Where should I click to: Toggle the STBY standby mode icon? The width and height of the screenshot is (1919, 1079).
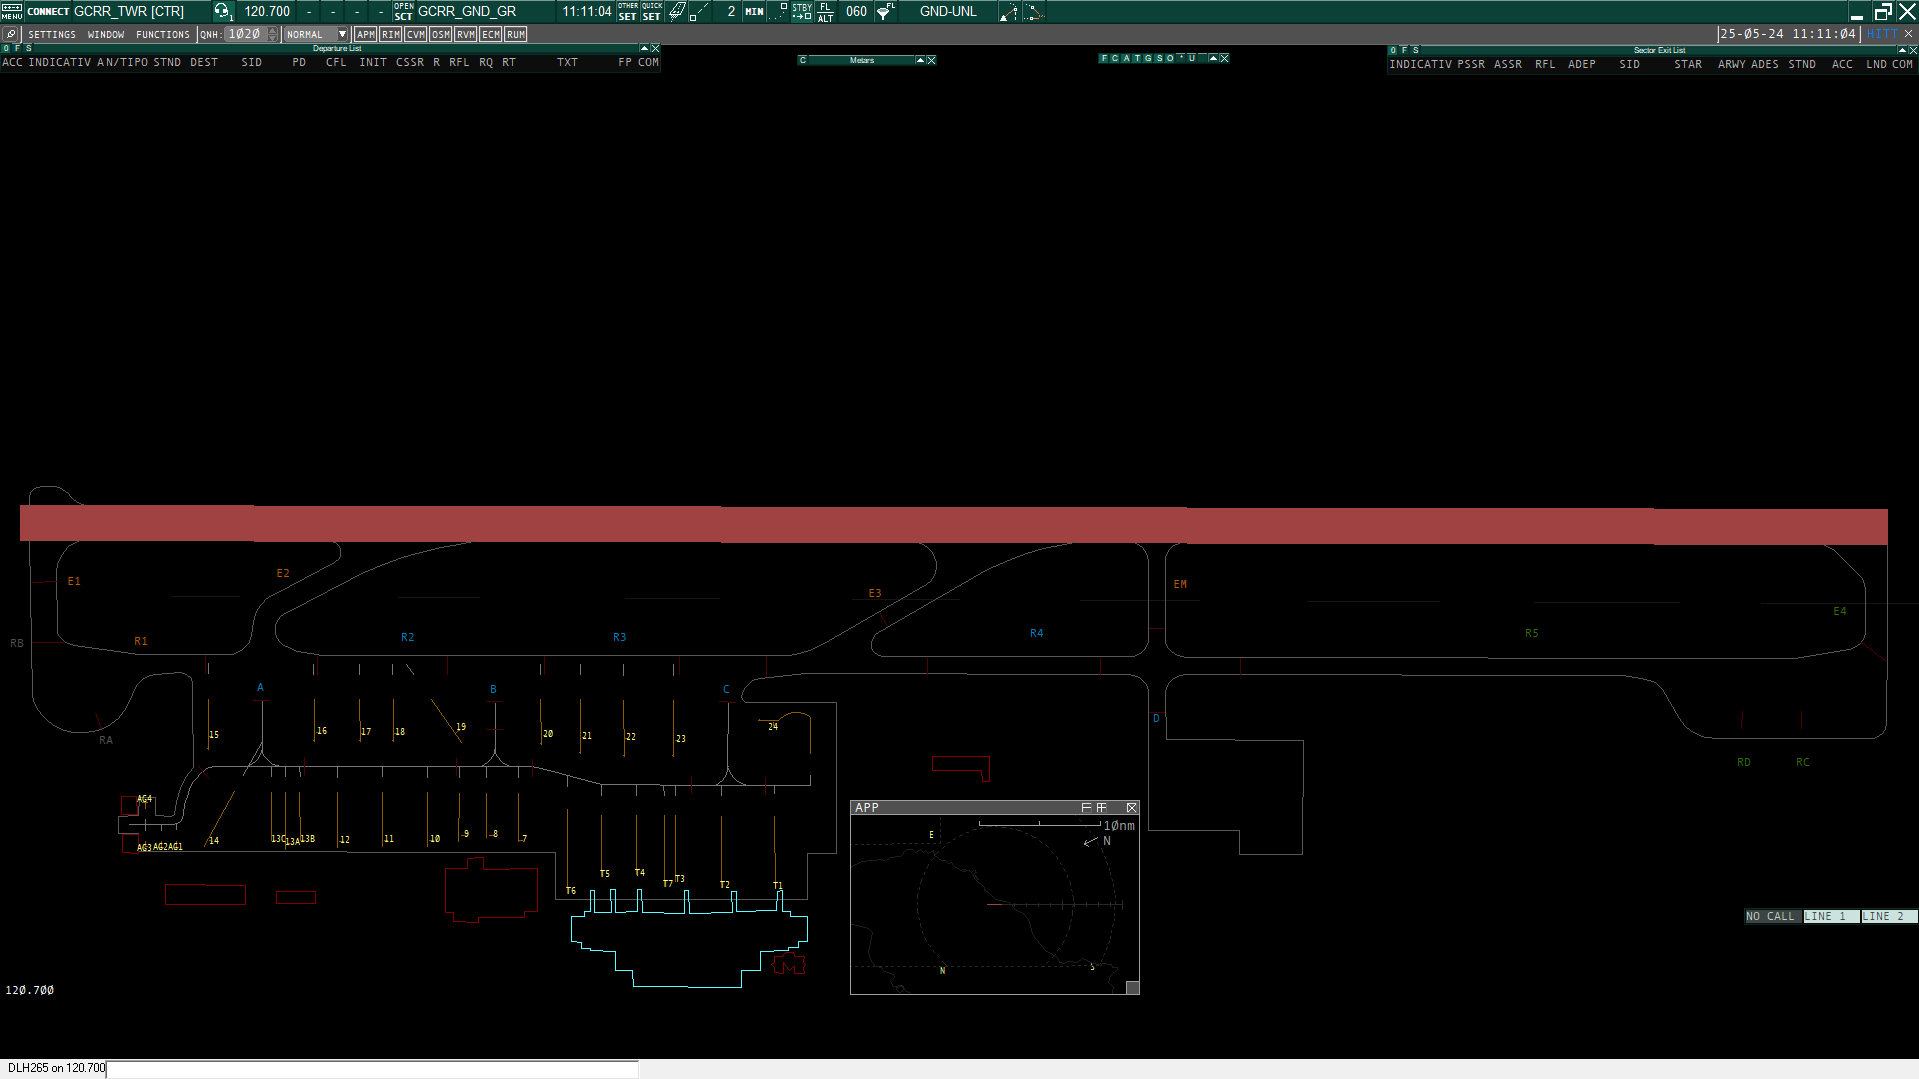[802, 11]
